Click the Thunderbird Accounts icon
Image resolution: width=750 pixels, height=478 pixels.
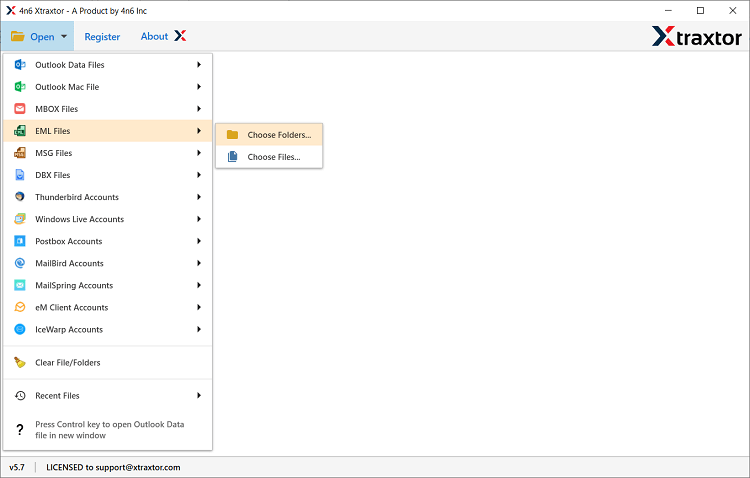pos(20,197)
